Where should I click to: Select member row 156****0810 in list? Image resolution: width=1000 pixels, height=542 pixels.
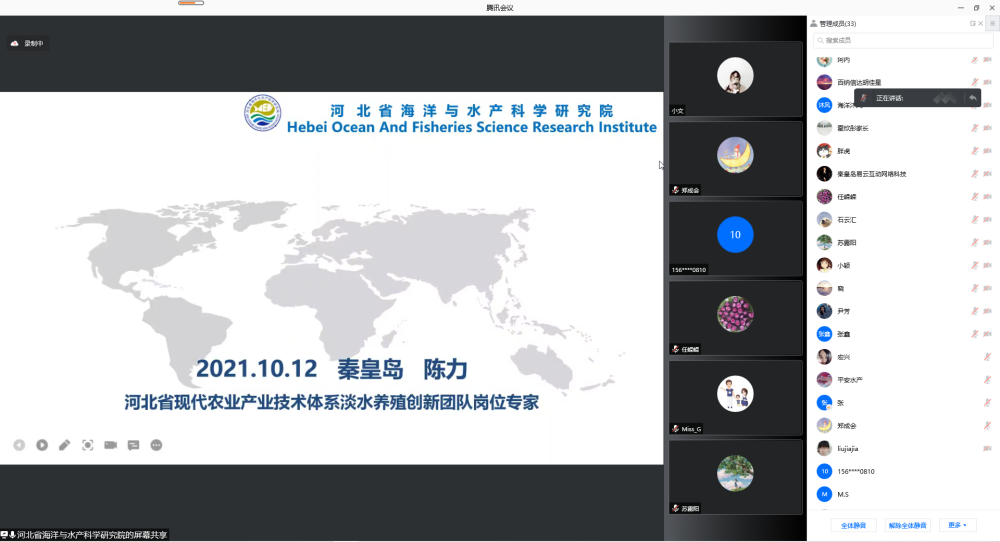904,472
